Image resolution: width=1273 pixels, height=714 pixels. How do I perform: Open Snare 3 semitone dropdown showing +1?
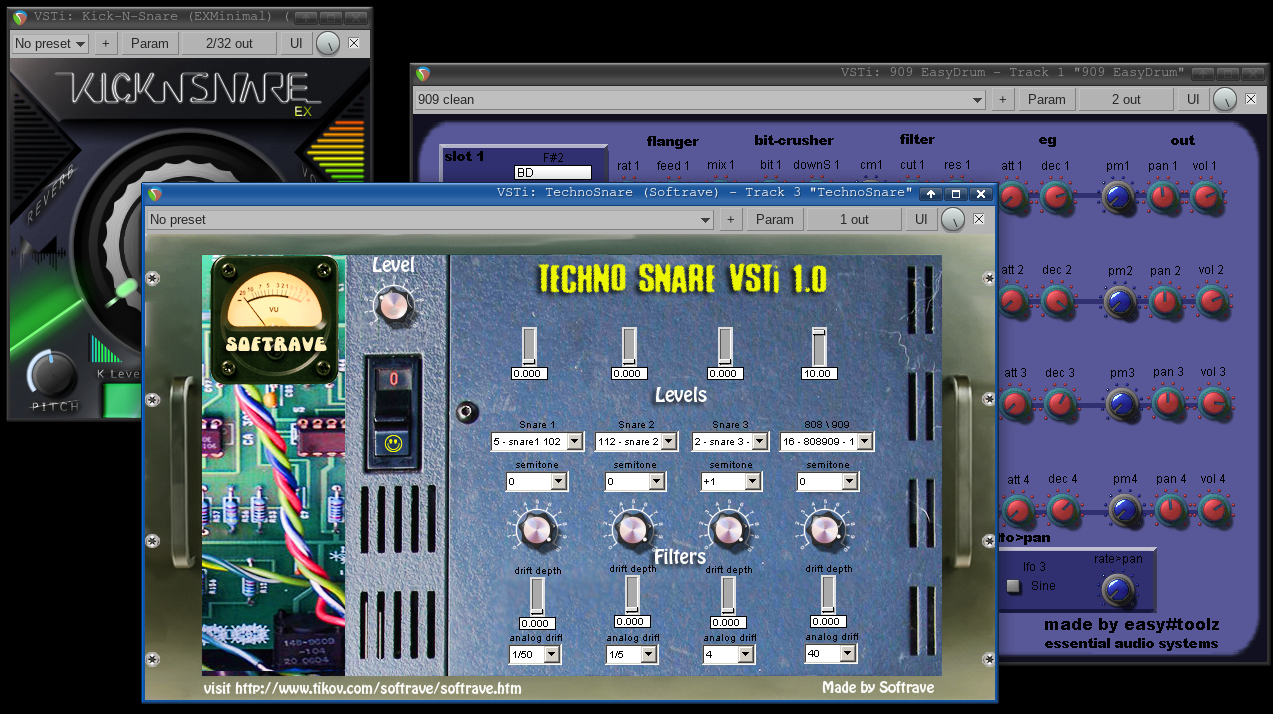pyautogui.click(x=731, y=482)
